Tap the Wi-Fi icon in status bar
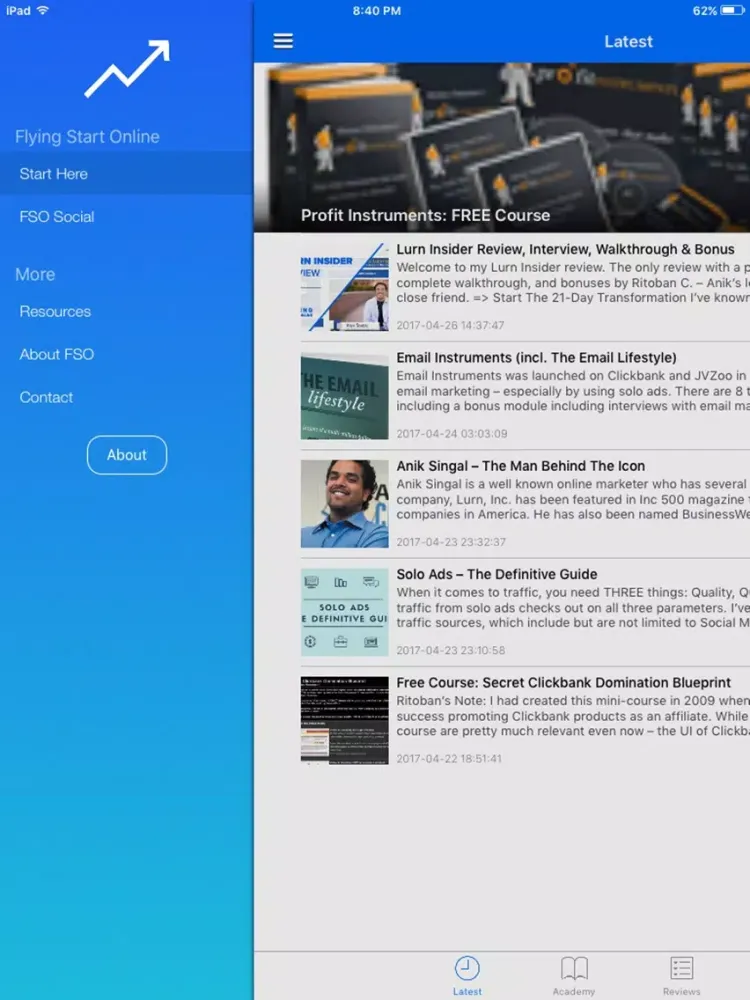 click(x=43, y=10)
